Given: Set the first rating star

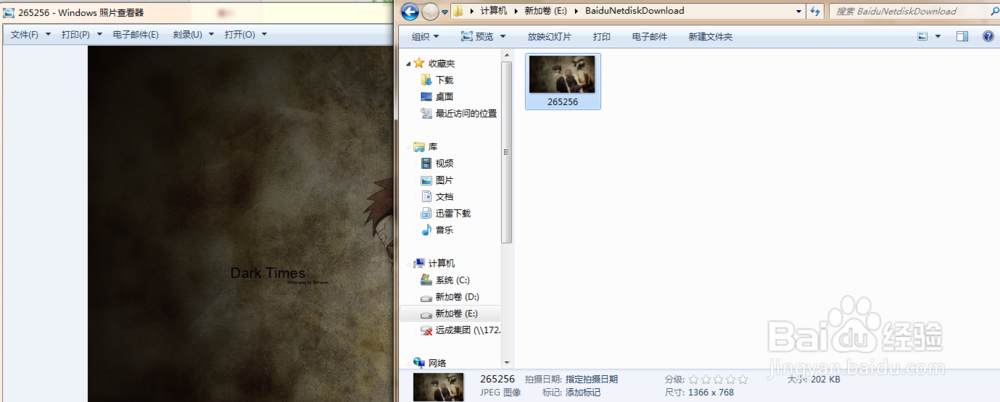Looking at the screenshot, I should [693, 379].
